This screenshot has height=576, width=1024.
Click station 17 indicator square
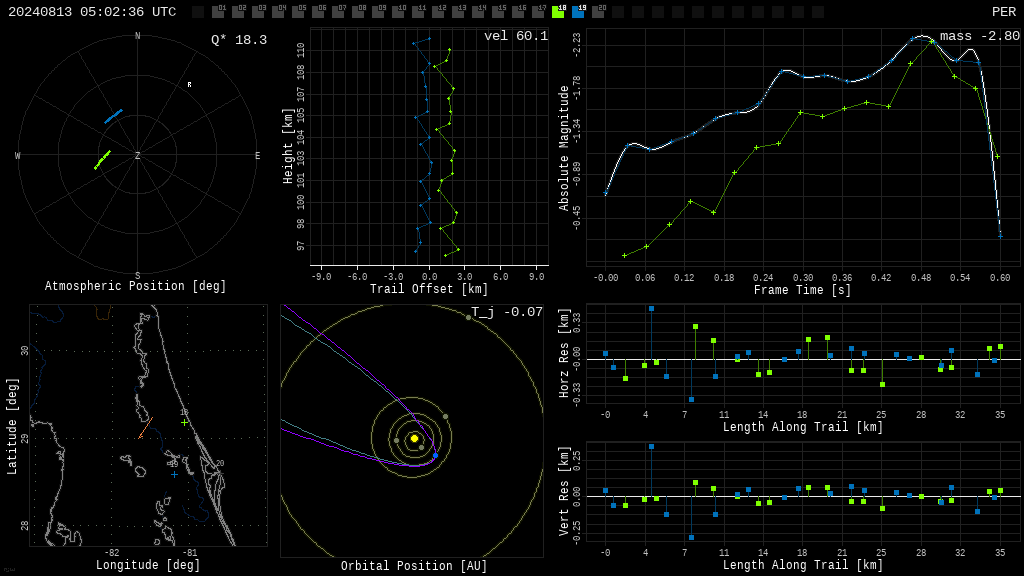point(538,12)
